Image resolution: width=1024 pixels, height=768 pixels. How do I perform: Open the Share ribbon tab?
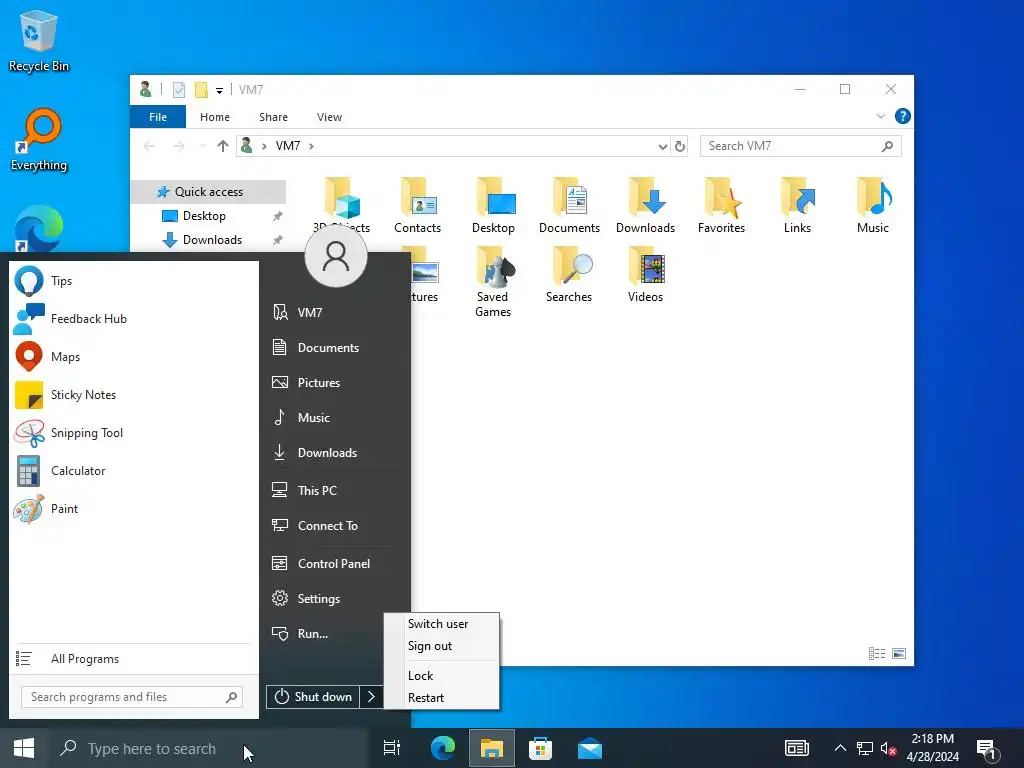tap(273, 117)
